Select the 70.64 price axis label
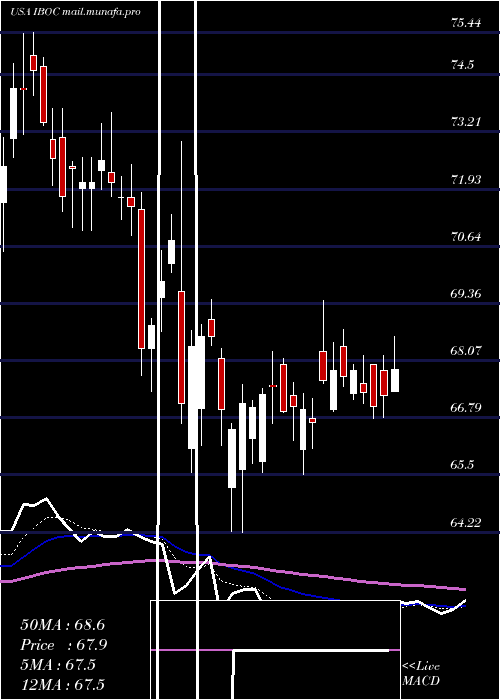 (466, 237)
